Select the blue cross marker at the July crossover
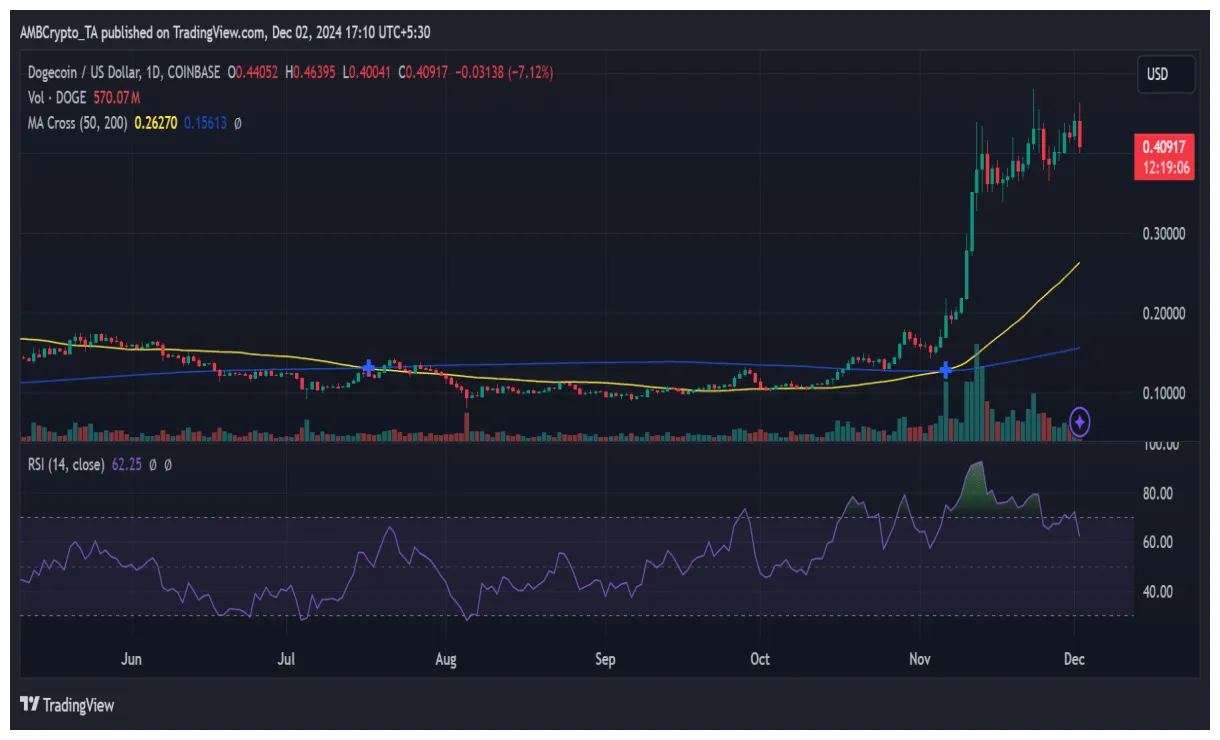 tap(368, 368)
